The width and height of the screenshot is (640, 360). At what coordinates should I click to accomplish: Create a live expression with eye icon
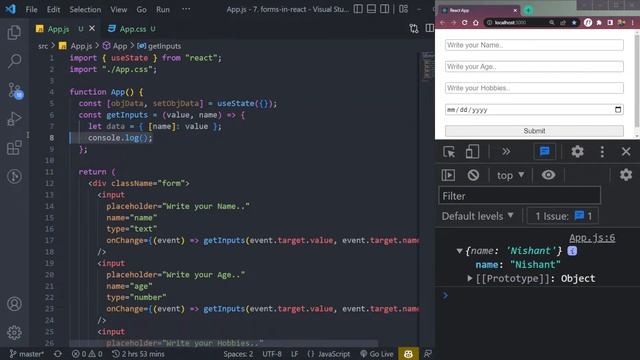(548, 175)
